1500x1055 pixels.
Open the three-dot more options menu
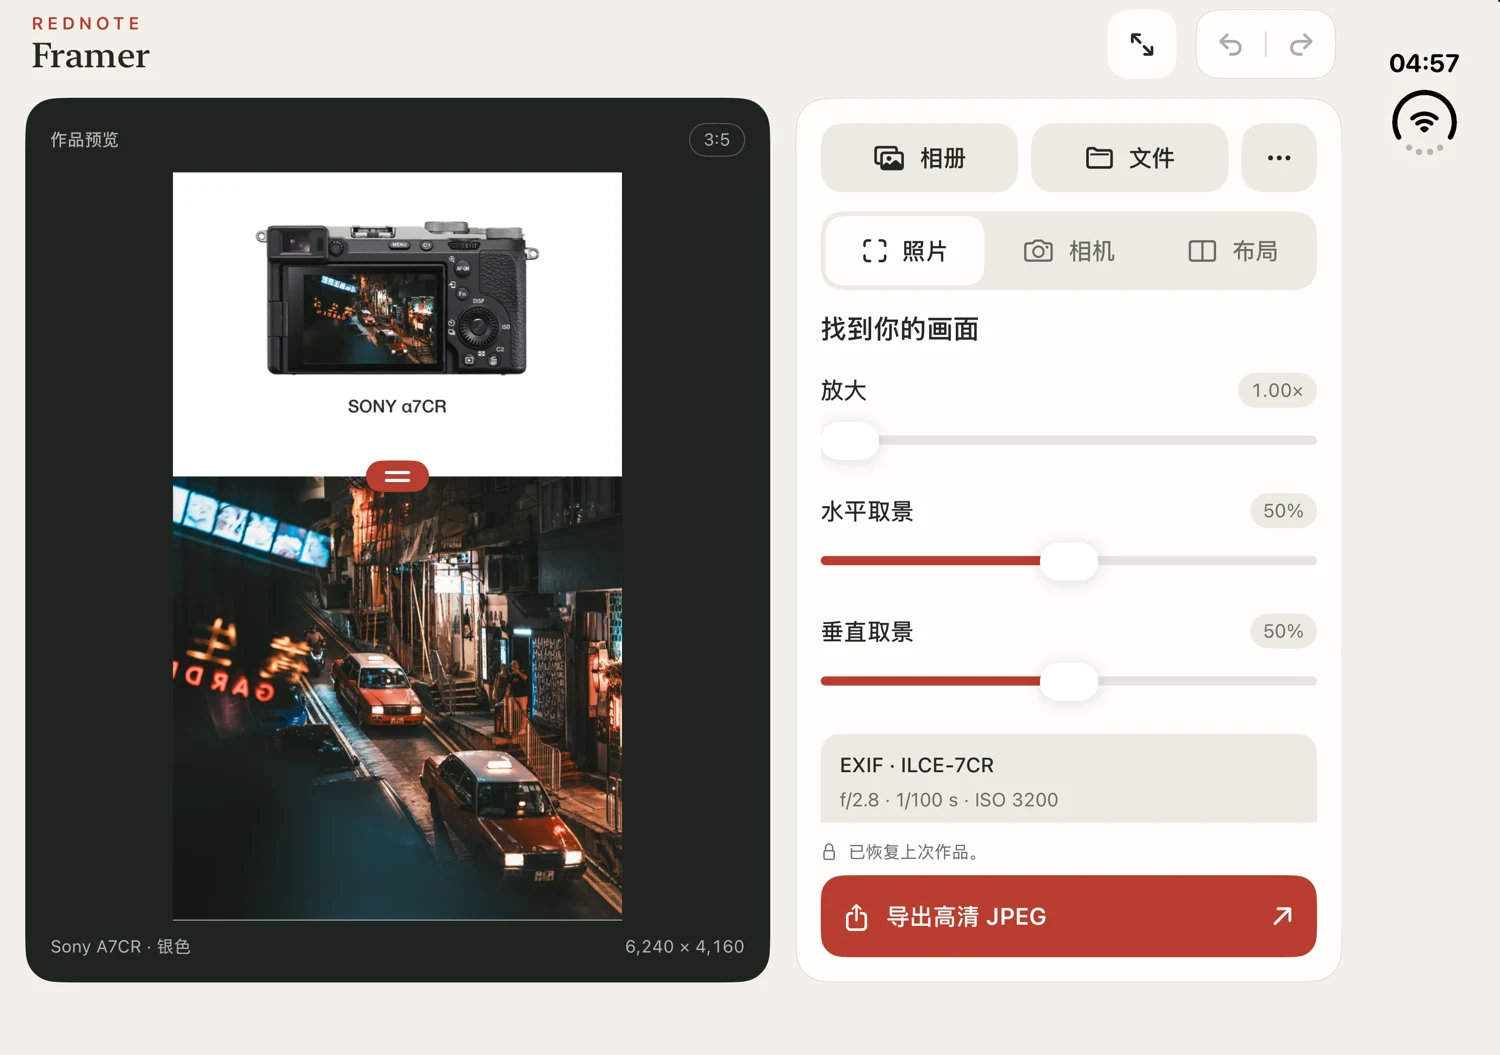tap(1279, 158)
